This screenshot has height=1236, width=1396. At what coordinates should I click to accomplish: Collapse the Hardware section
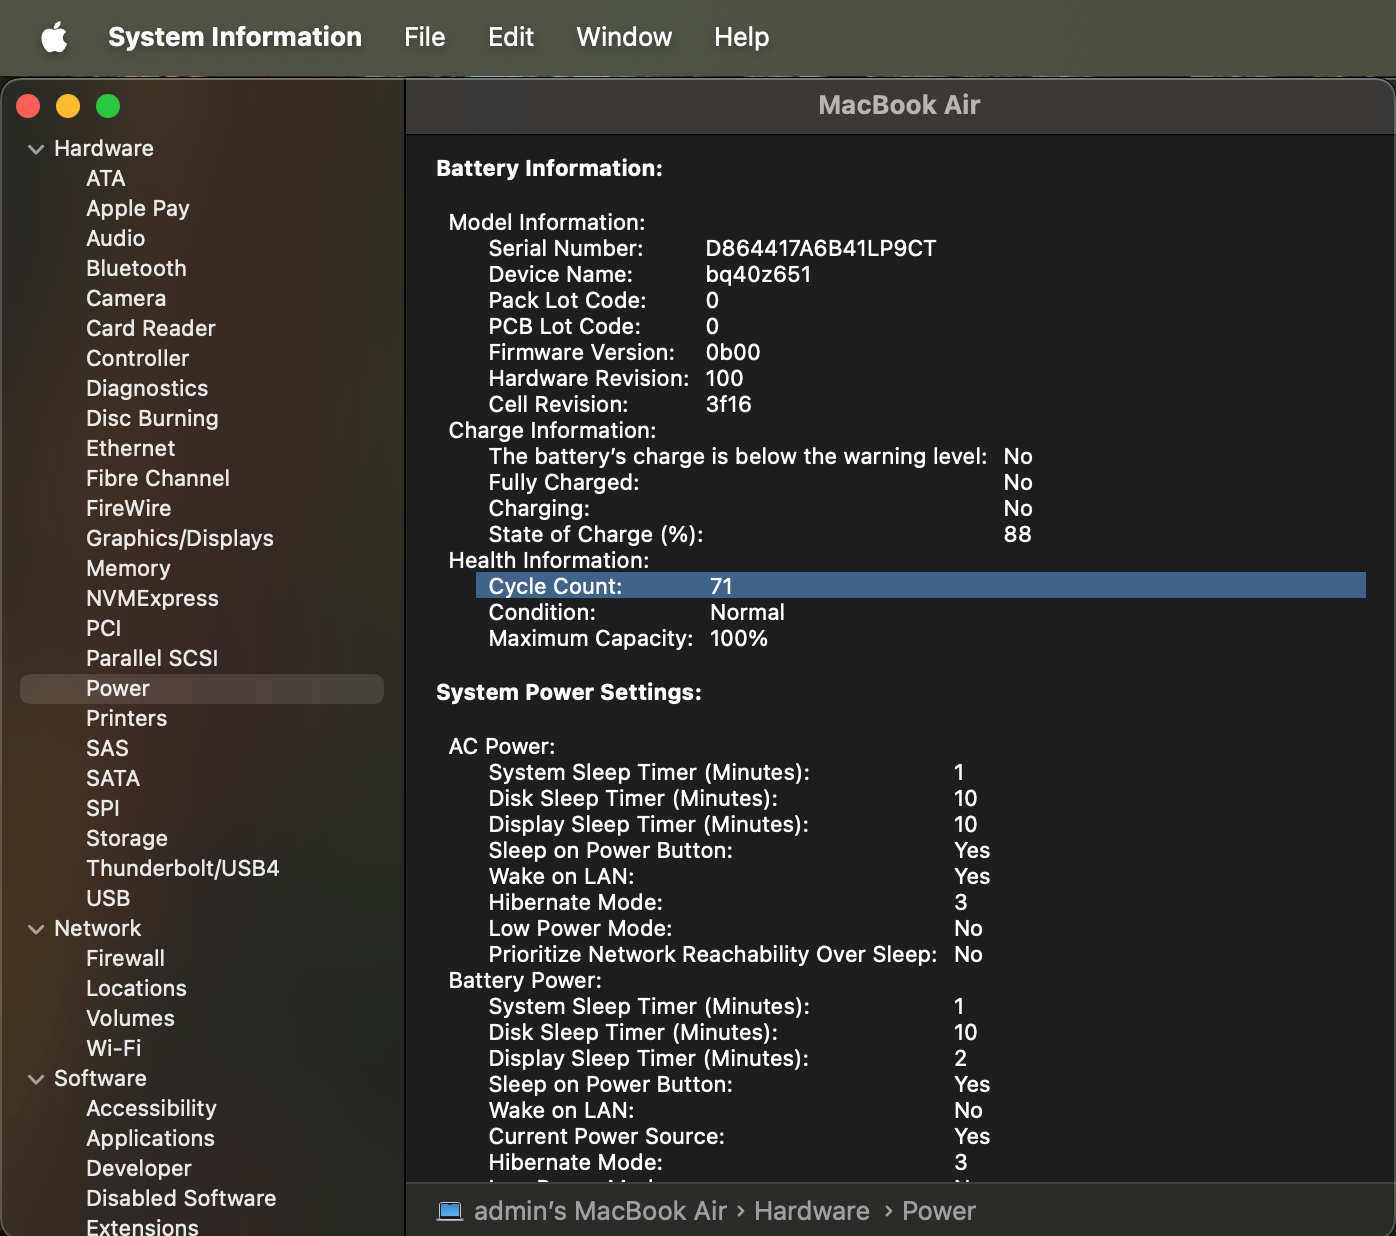36,149
